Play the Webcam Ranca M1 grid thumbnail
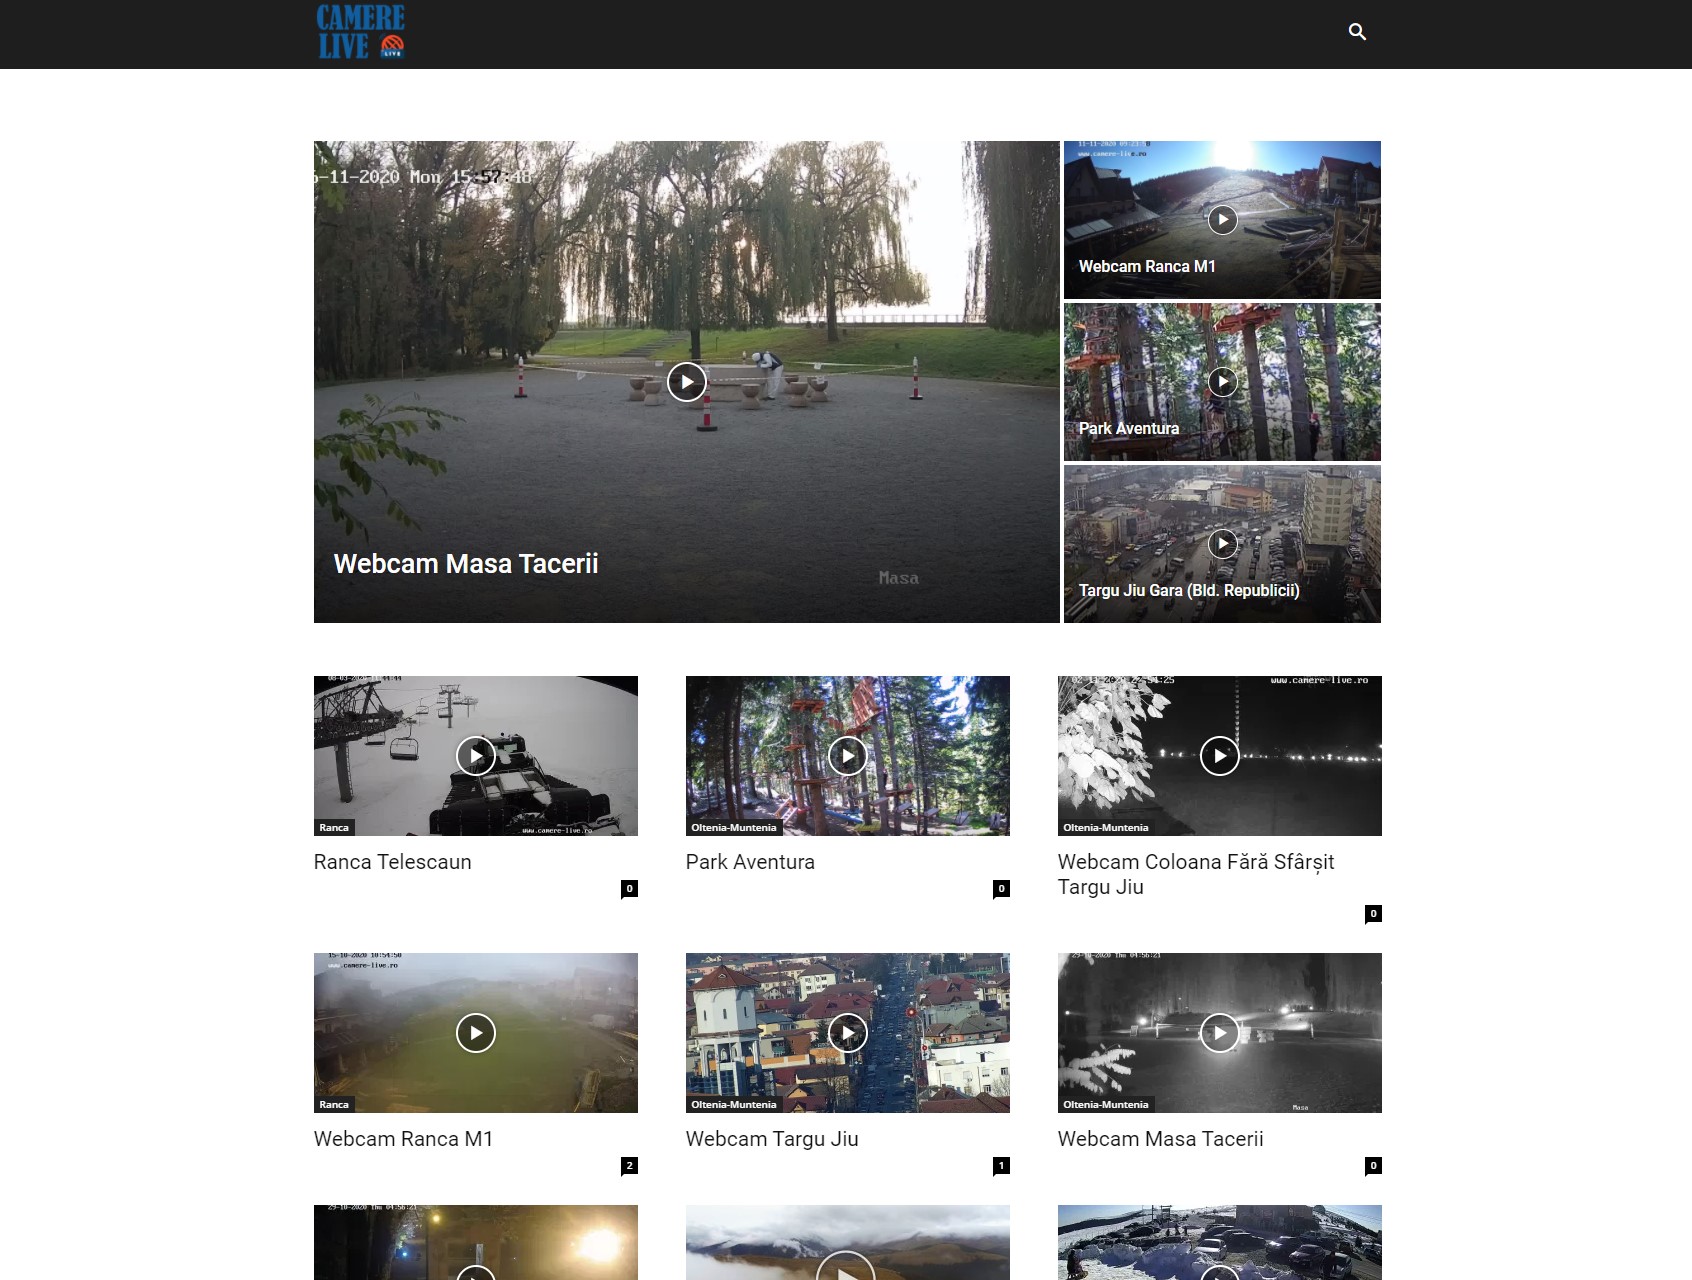This screenshot has height=1280, width=1692. 476,1033
